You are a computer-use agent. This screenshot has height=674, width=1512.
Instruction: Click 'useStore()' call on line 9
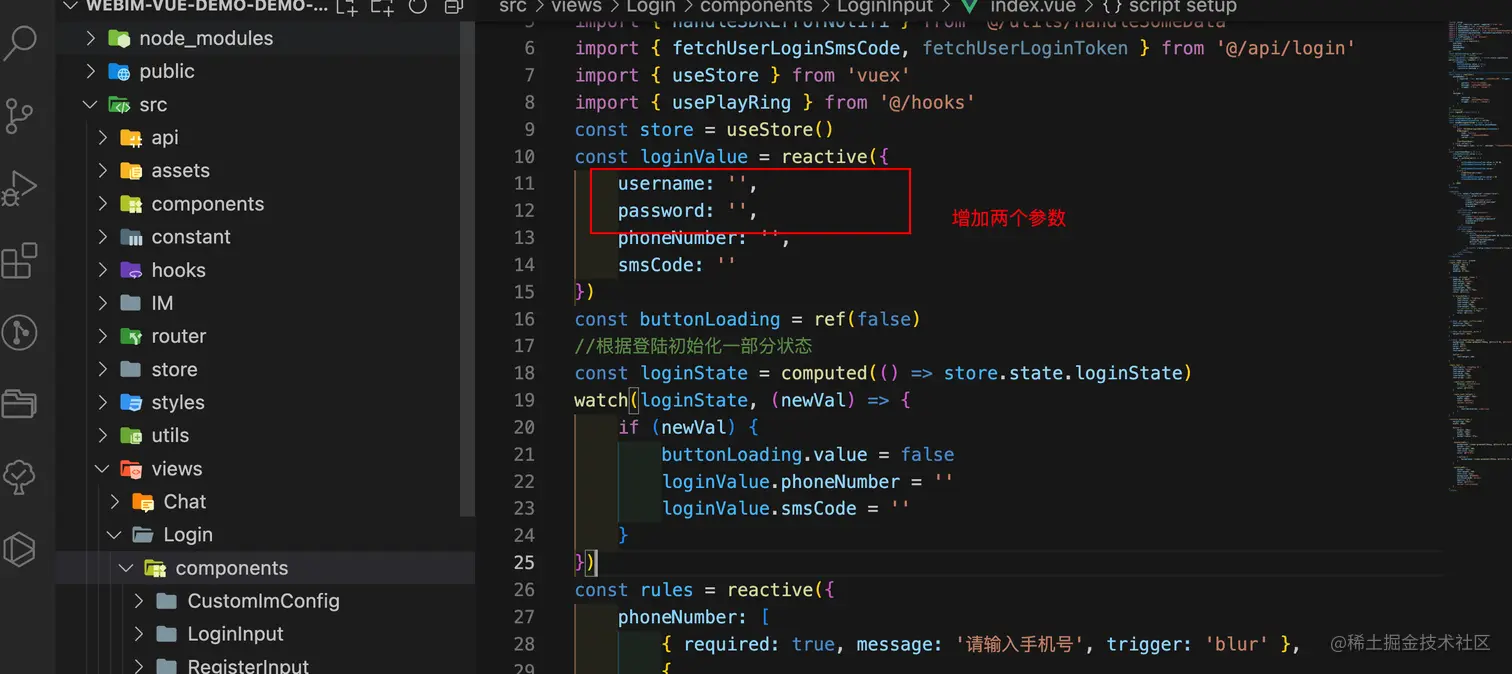(x=780, y=129)
